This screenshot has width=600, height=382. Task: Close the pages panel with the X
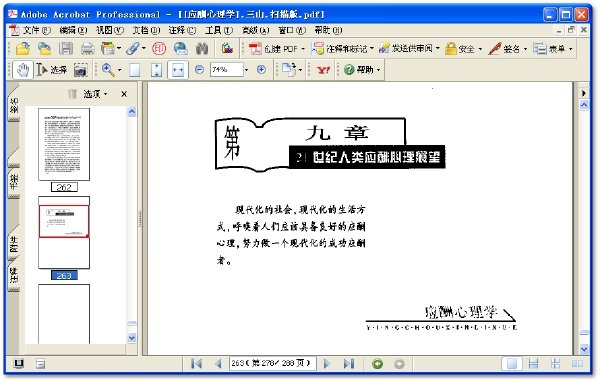[124, 94]
